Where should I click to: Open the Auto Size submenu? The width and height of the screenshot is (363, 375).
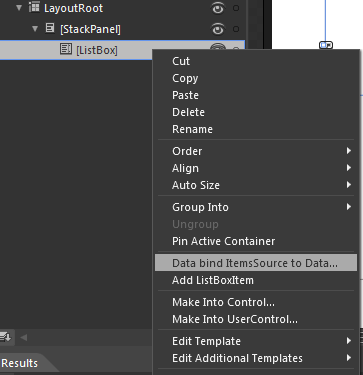pyautogui.click(x=256, y=185)
